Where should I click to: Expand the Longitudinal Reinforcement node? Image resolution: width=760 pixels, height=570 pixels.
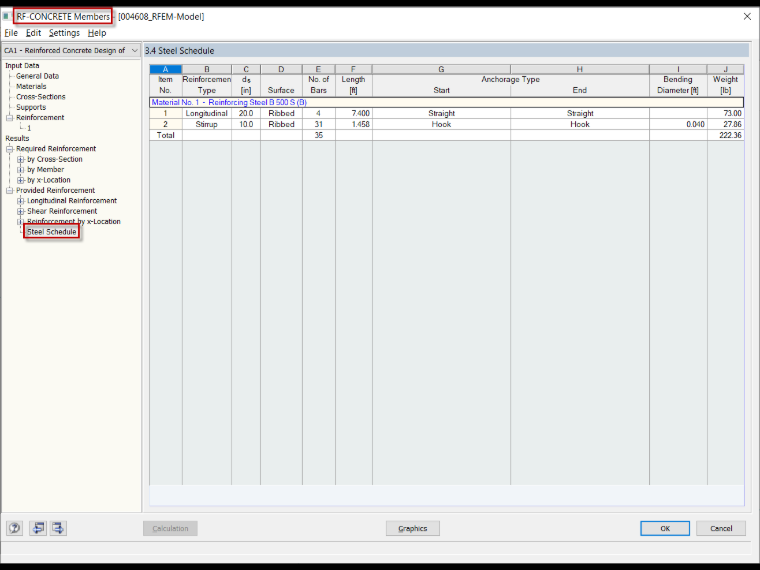click(20, 201)
